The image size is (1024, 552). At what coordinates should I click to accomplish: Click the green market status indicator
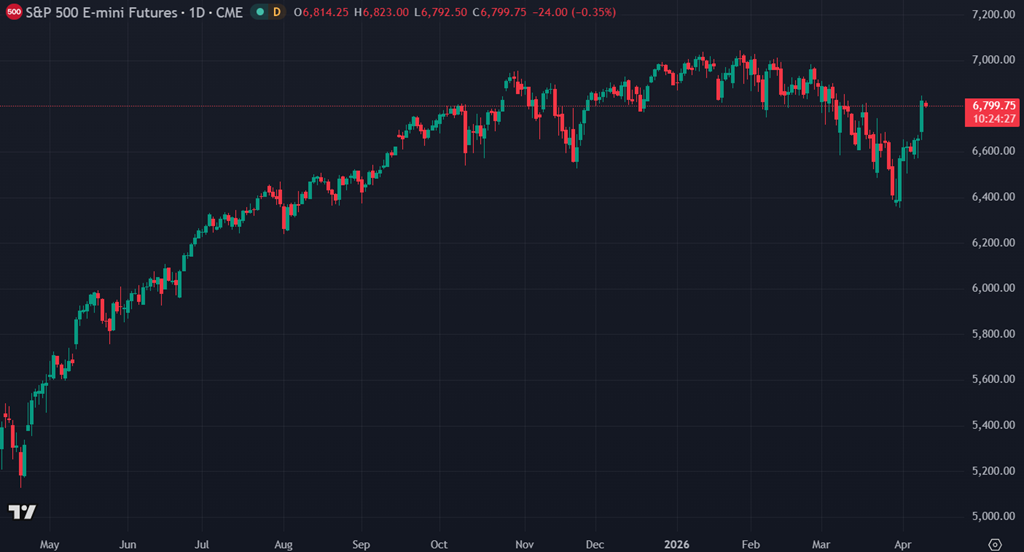[260, 12]
